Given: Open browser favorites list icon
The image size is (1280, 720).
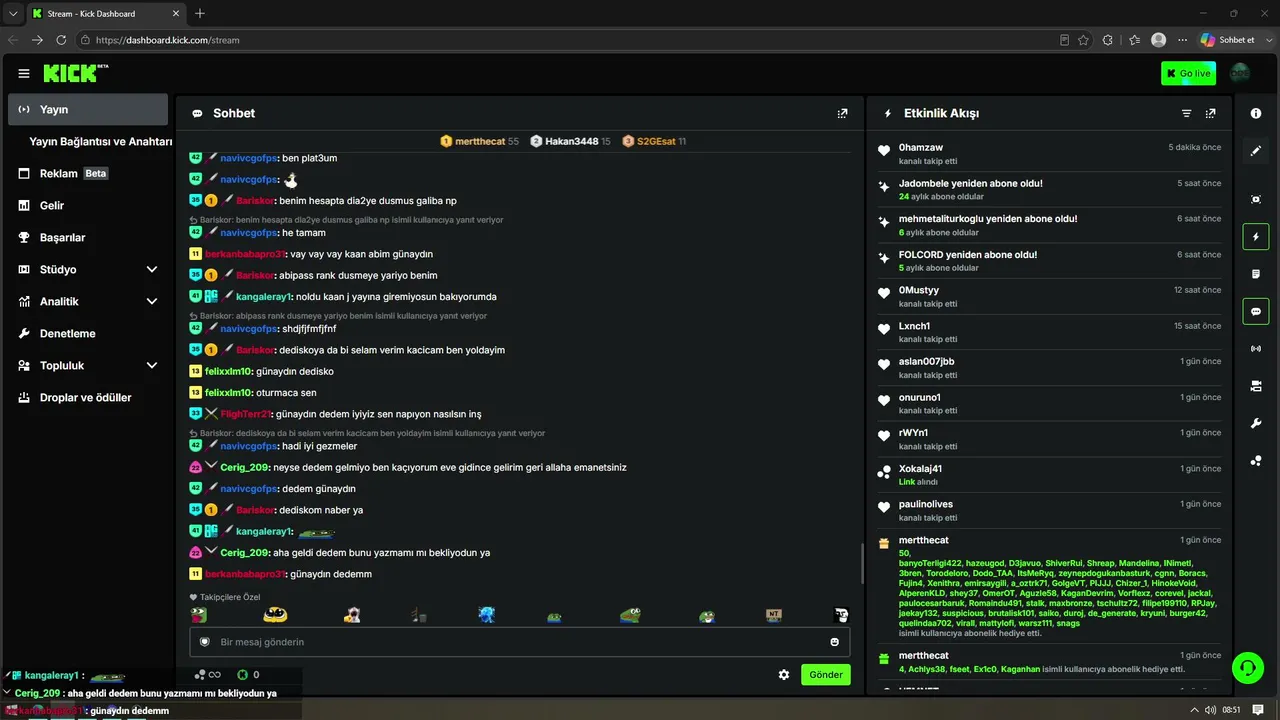Looking at the screenshot, I should [x=1134, y=40].
